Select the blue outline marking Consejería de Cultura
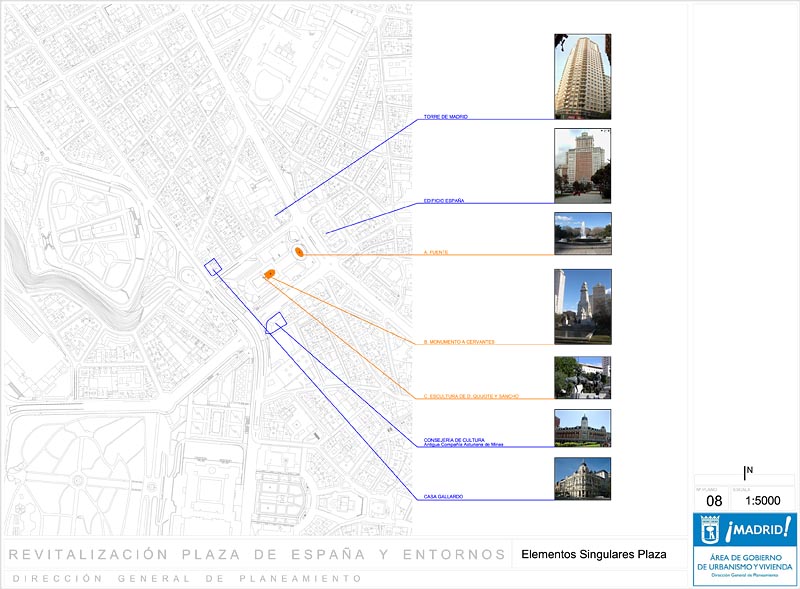 276,322
